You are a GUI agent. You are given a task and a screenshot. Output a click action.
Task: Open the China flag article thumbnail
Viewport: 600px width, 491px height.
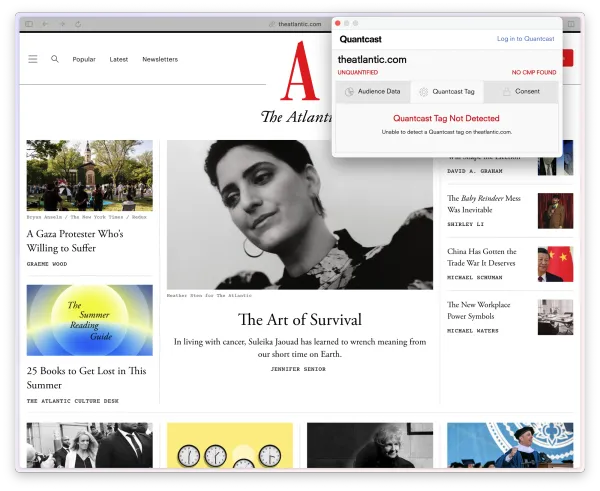point(555,264)
